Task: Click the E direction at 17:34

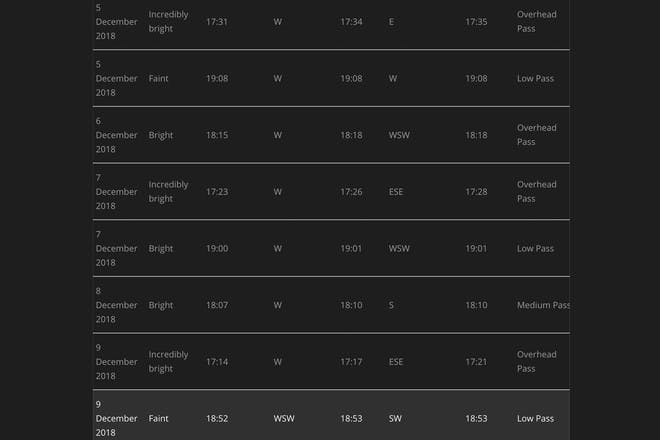Action: [391, 22]
